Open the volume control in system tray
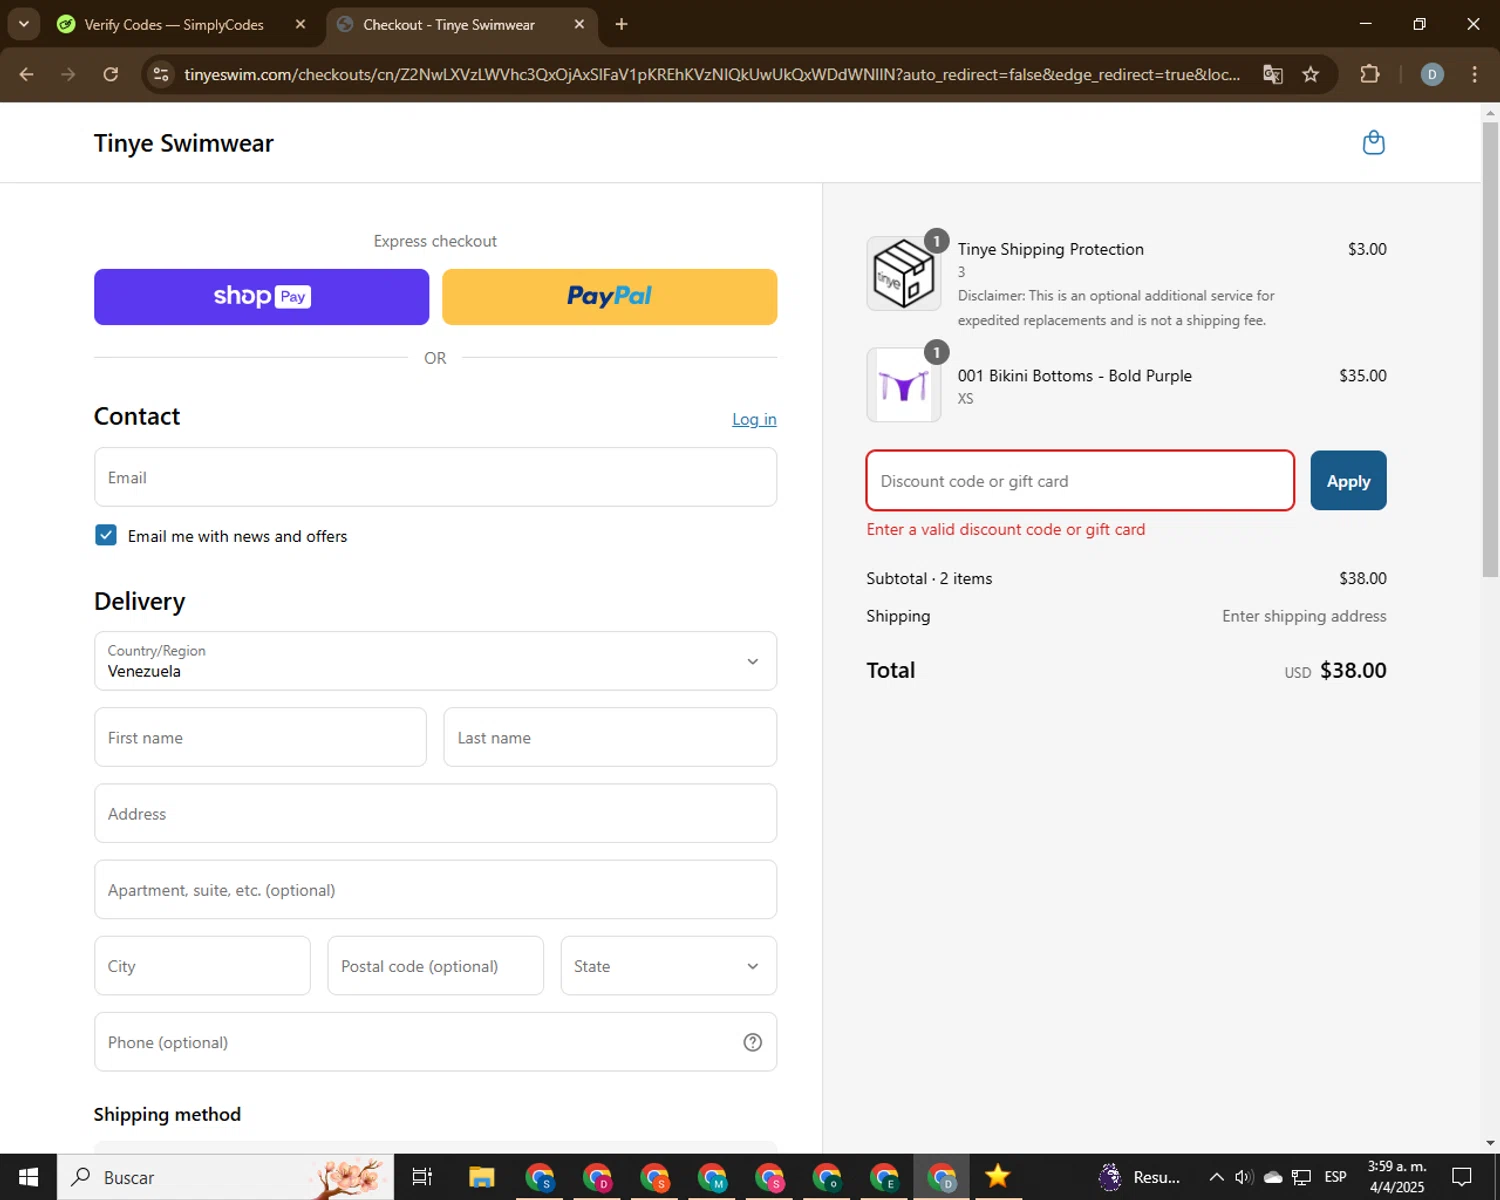Viewport: 1500px width, 1200px height. (x=1244, y=1177)
